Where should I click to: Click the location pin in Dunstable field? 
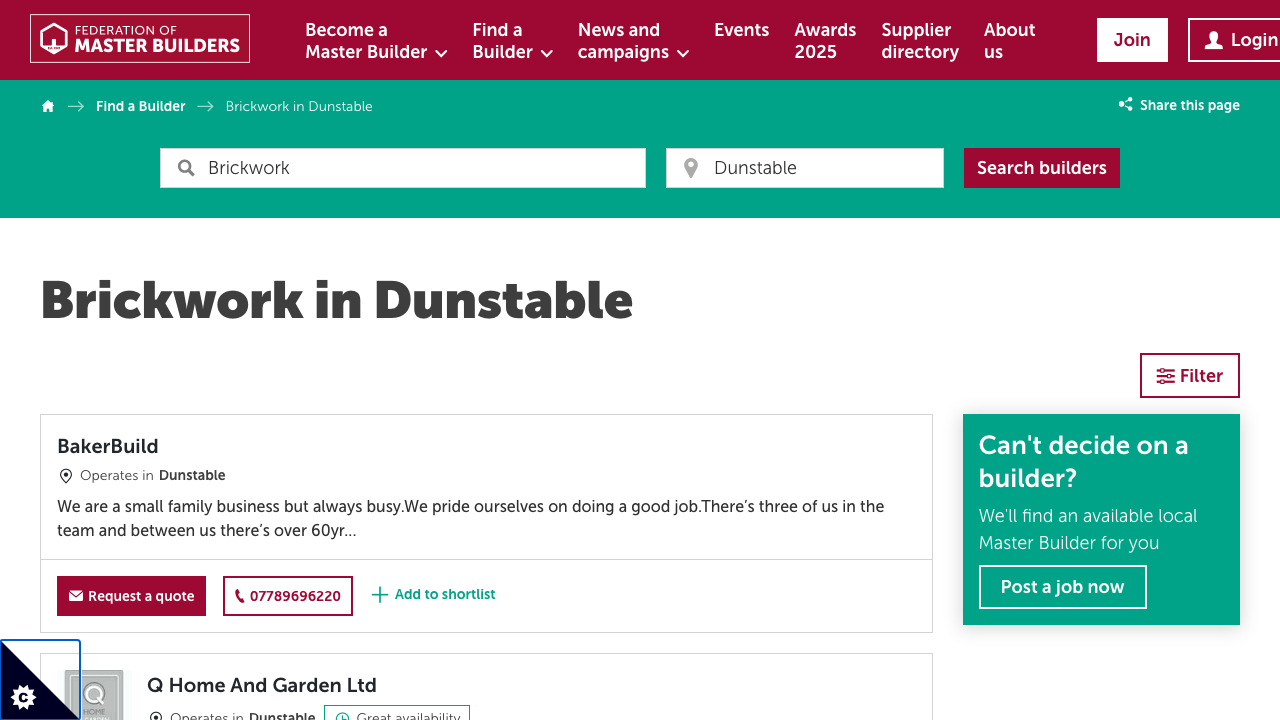click(690, 168)
